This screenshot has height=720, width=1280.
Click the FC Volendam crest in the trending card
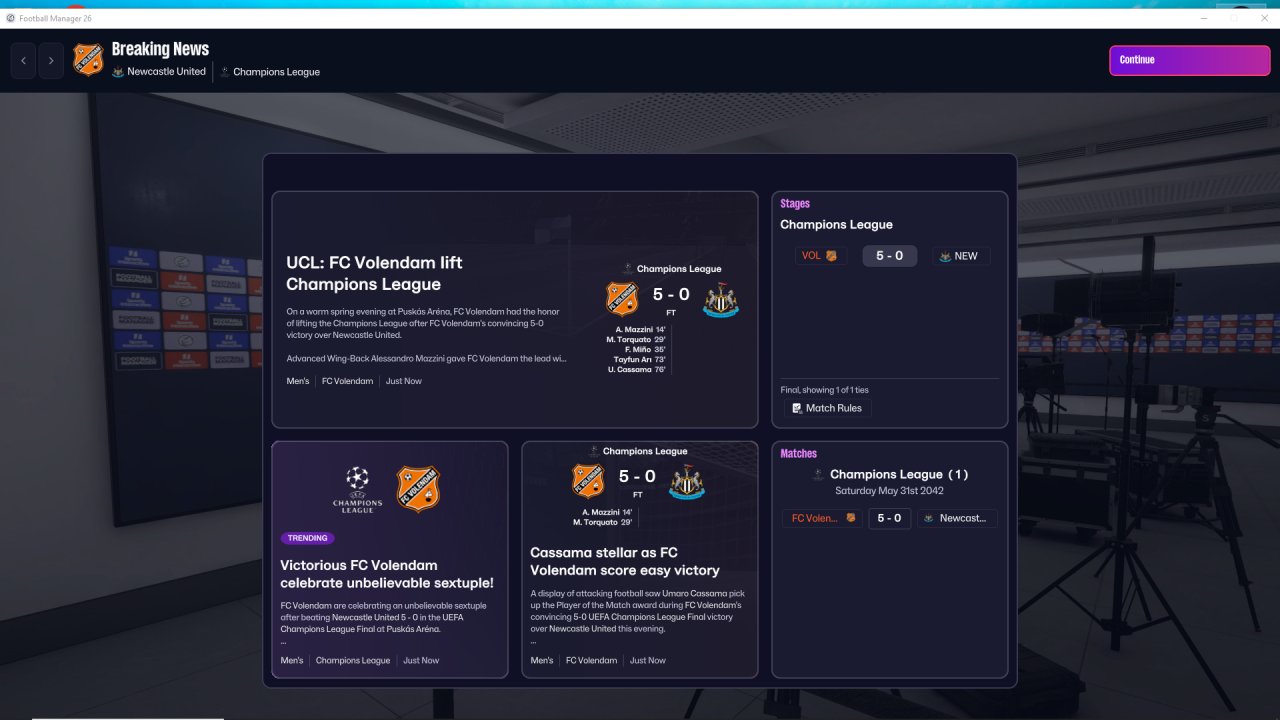[x=418, y=488]
